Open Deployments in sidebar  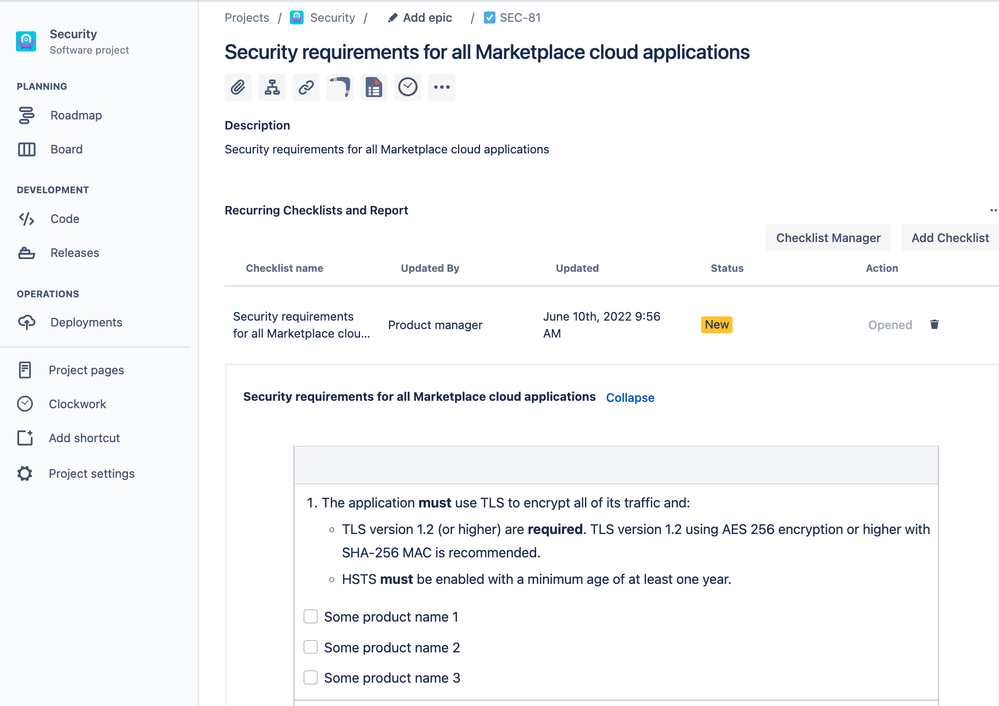86,322
